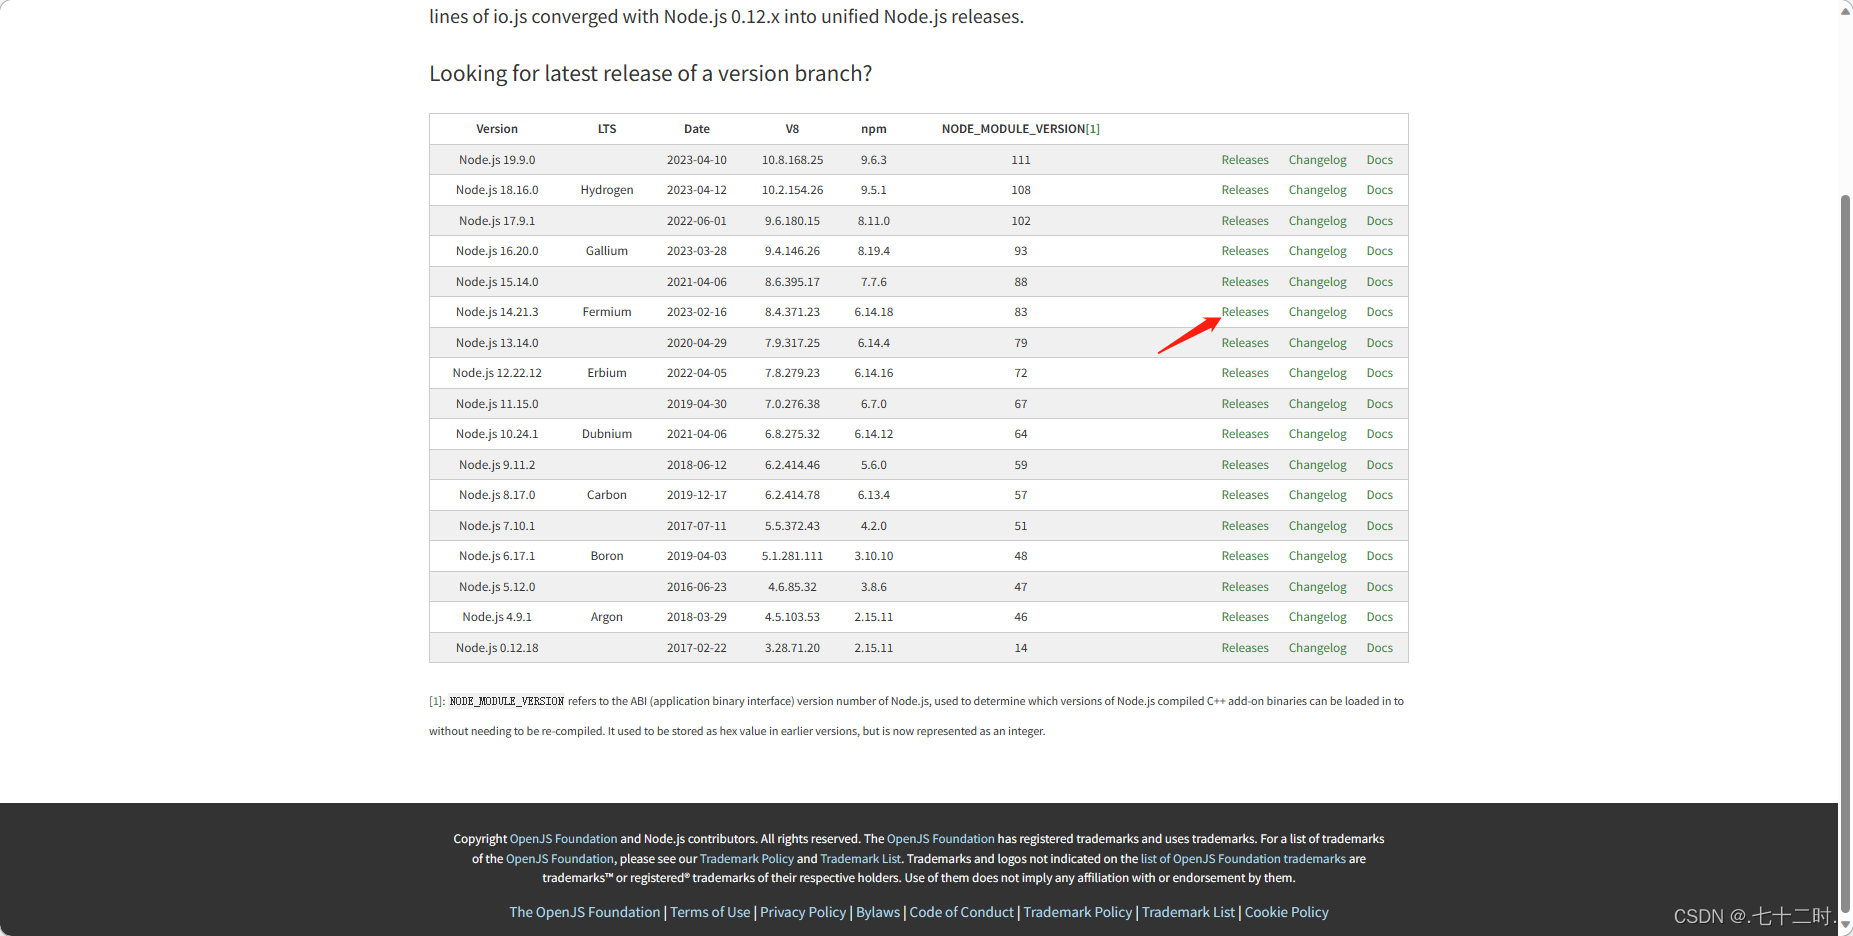Select the Fermium LTS codename cell
This screenshot has height=936, width=1853.
click(607, 312)
